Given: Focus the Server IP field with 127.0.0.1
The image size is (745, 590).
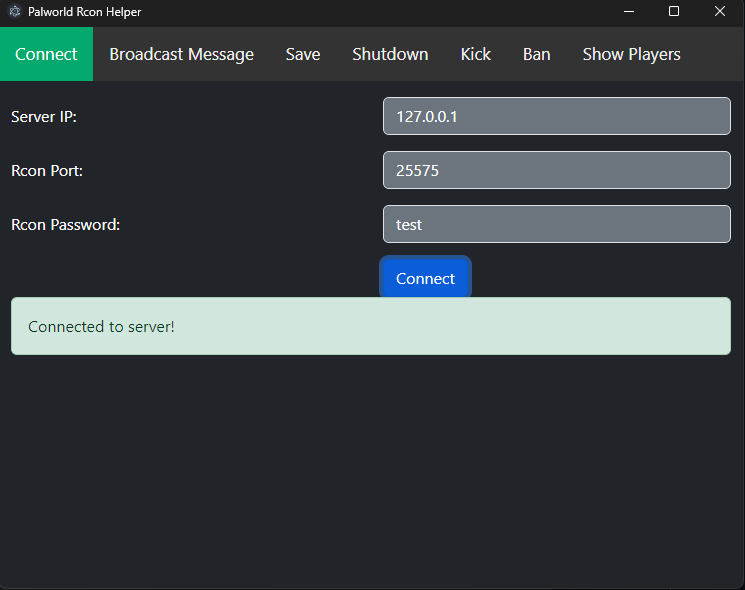Looking at the screenshot, I should coord(557,116).
